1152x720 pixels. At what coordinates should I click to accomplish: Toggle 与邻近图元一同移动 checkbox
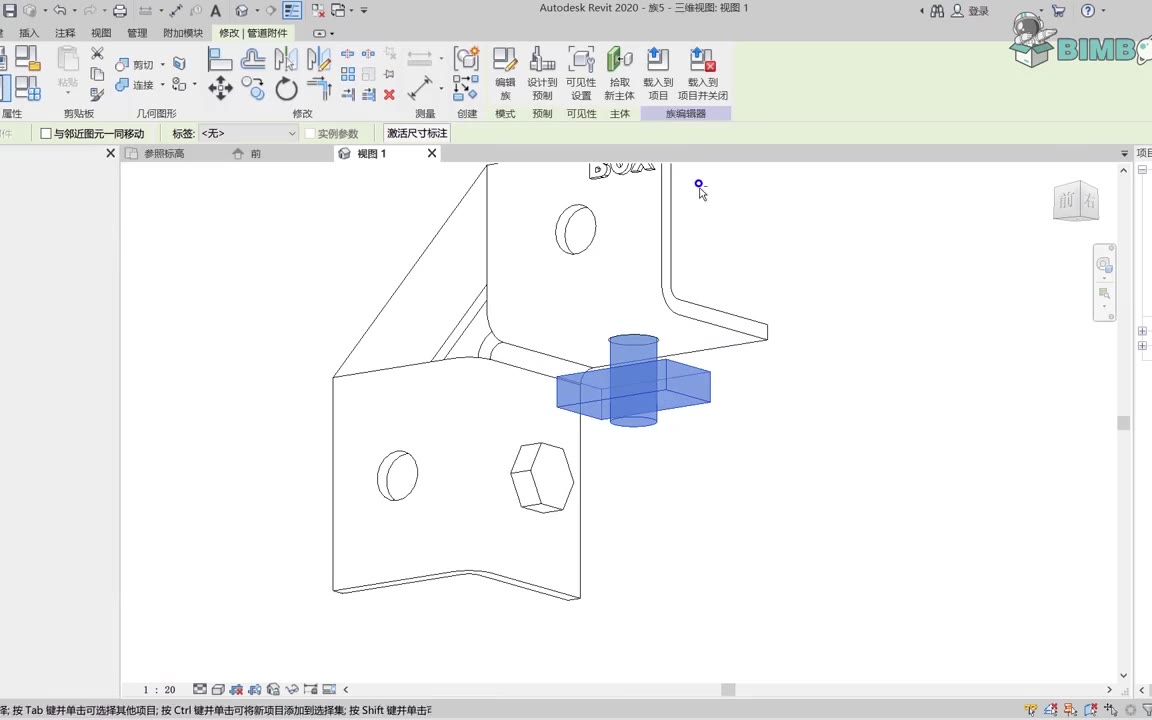pos(46,134)
